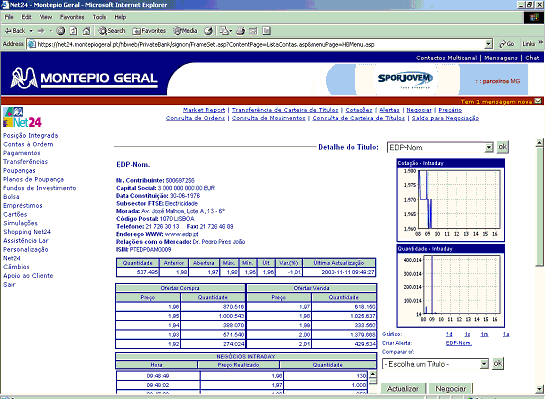Click the Discuss toolbar icon
Viewport: 545px width, 399px height.
(x=266, y=31)
